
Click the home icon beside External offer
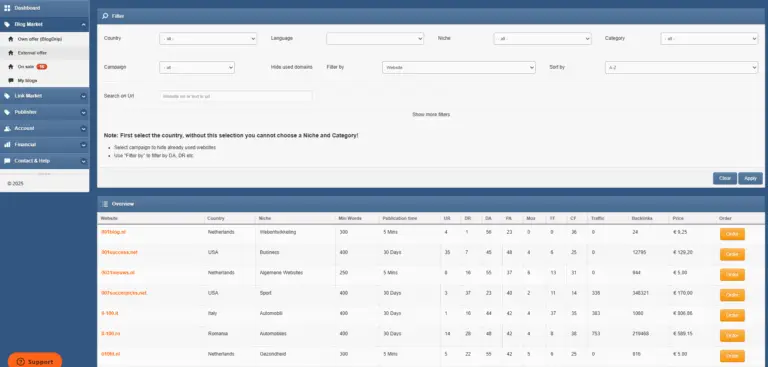(11, 52)
